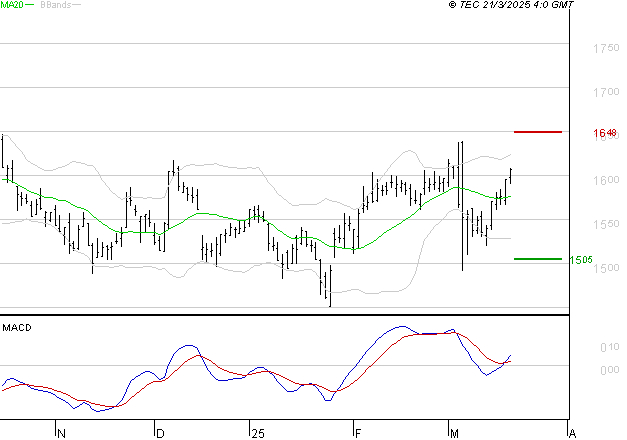Click the 1550 price axis label
627x440 pixels.
pyautogui.click(x=606, y=224)
